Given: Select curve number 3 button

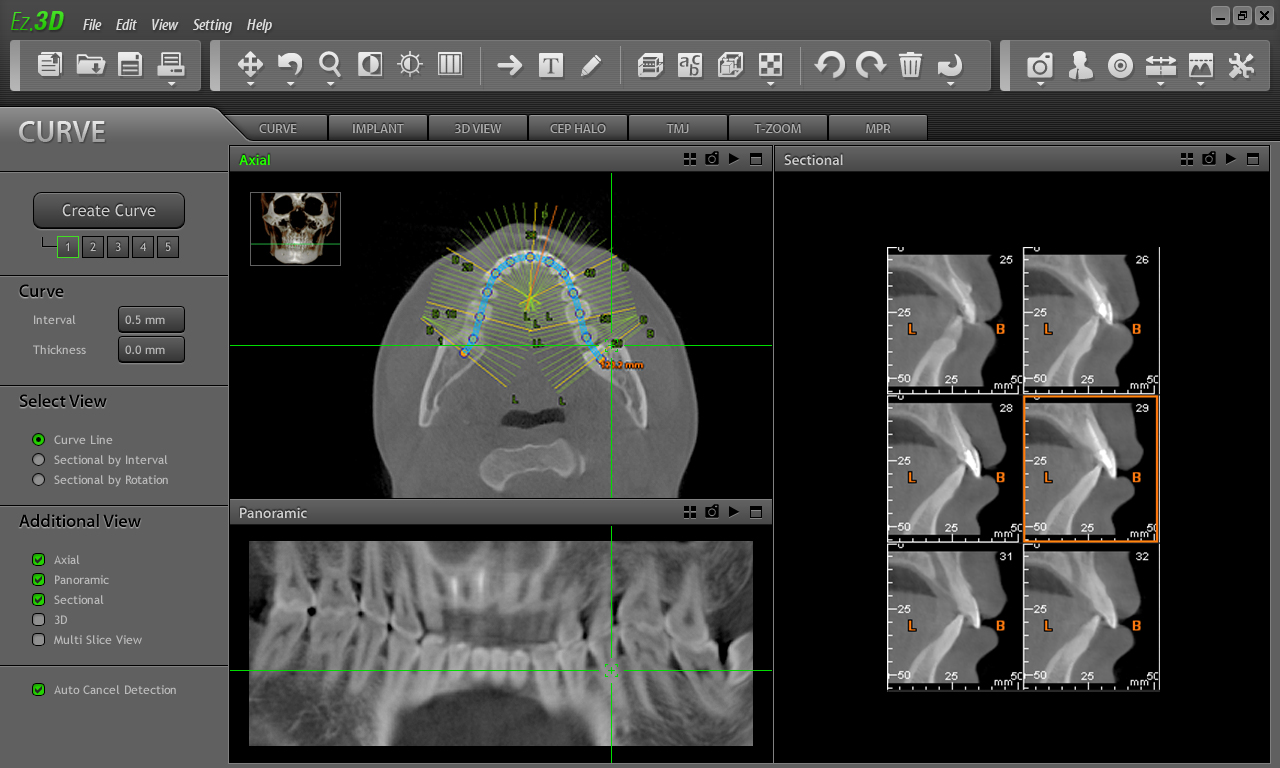Looking at the screenshot, I should [x=118, y=247].
